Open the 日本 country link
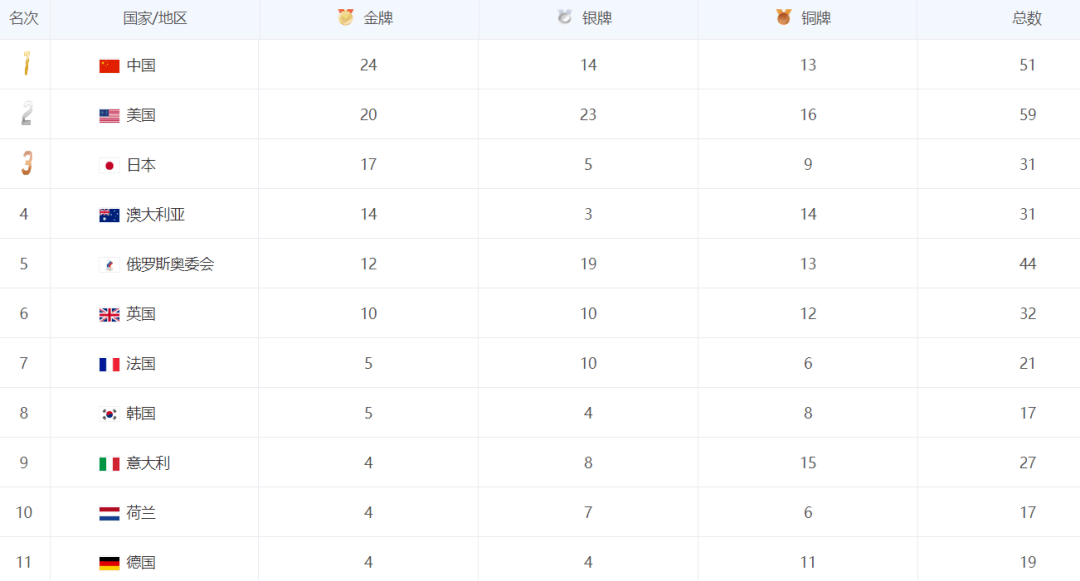 pyautogui.click(x=141, y=165)
